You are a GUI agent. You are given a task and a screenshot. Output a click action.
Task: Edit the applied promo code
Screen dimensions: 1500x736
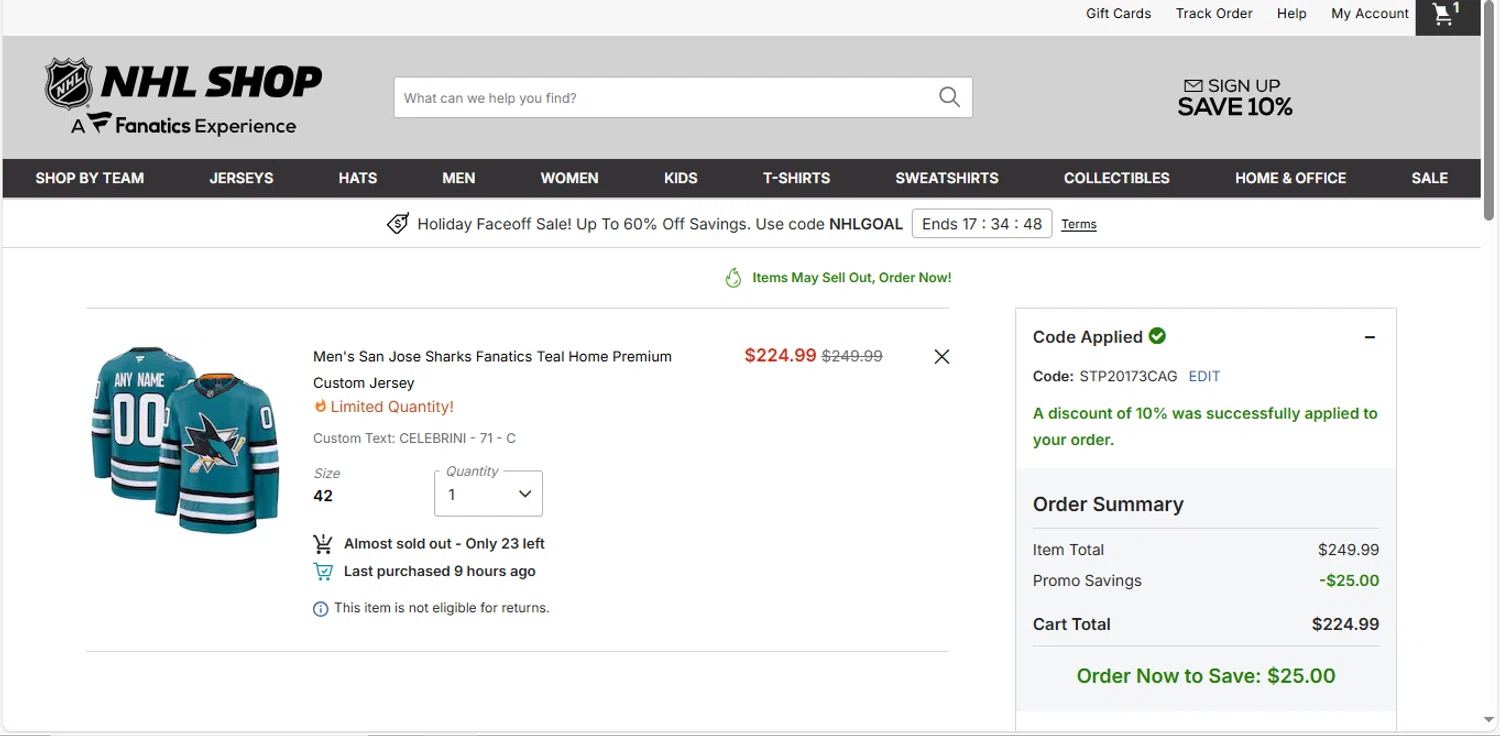click(x=1204, y=376)
